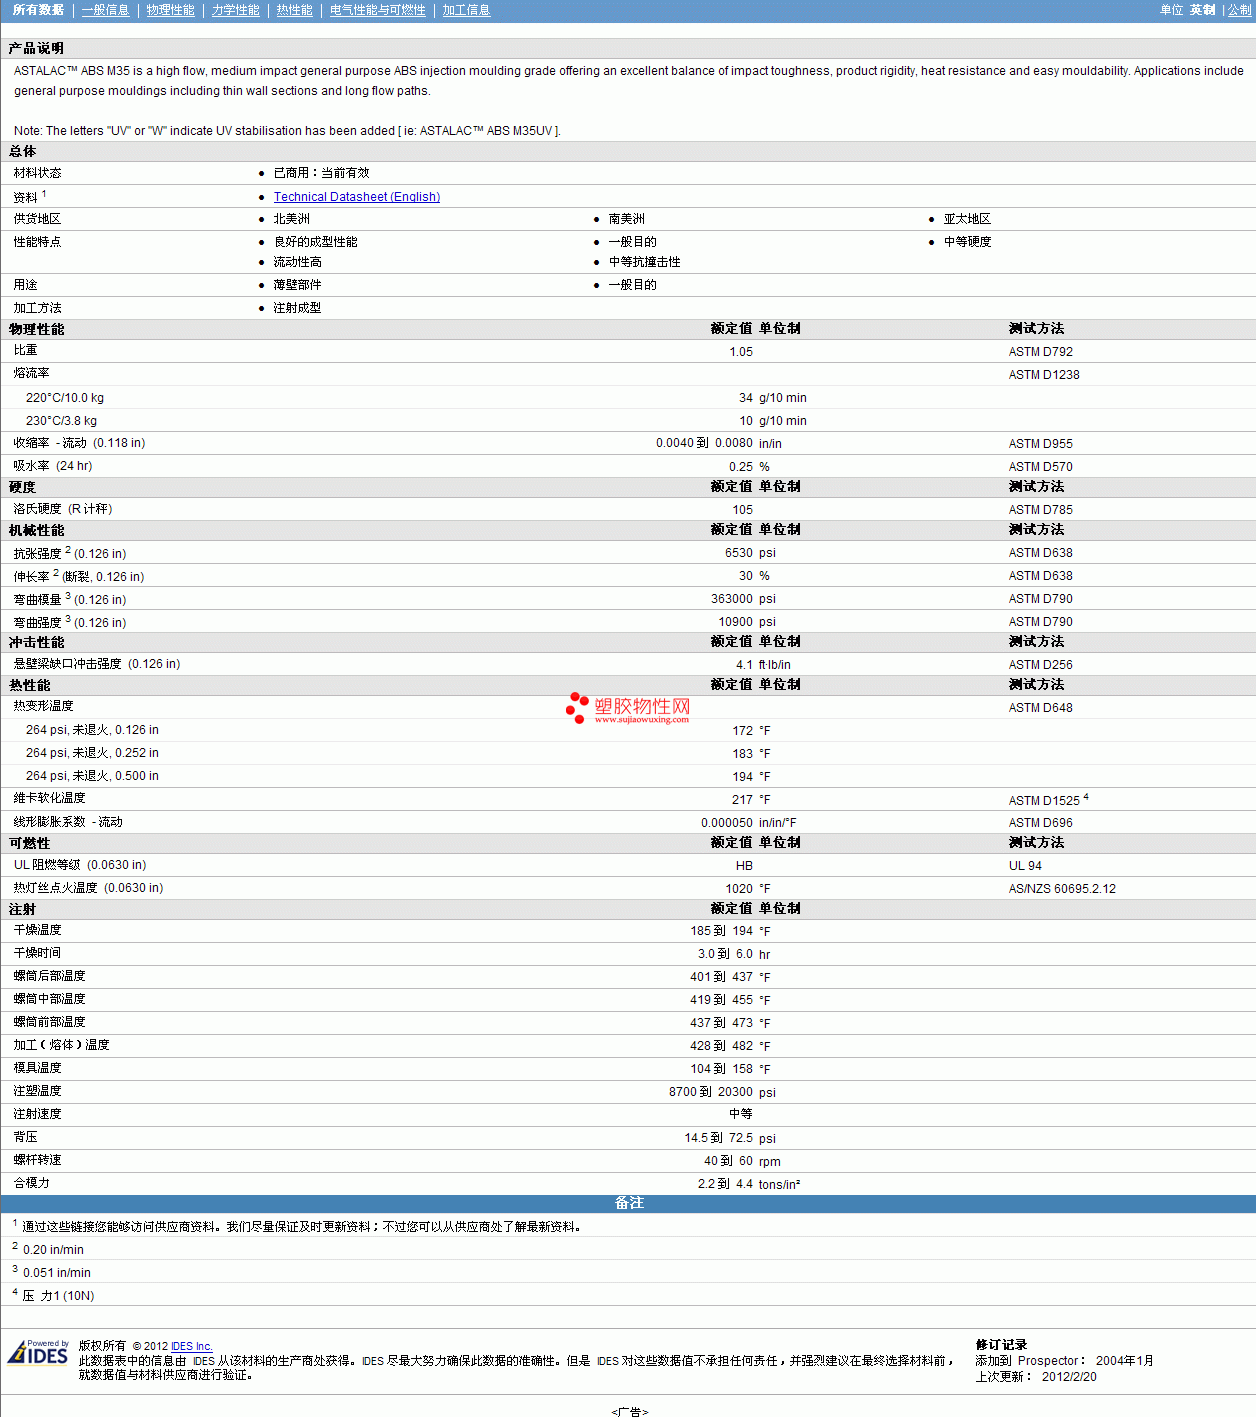Open the 所有数据 tab
1256x1417 pixels.
(38, 10)
